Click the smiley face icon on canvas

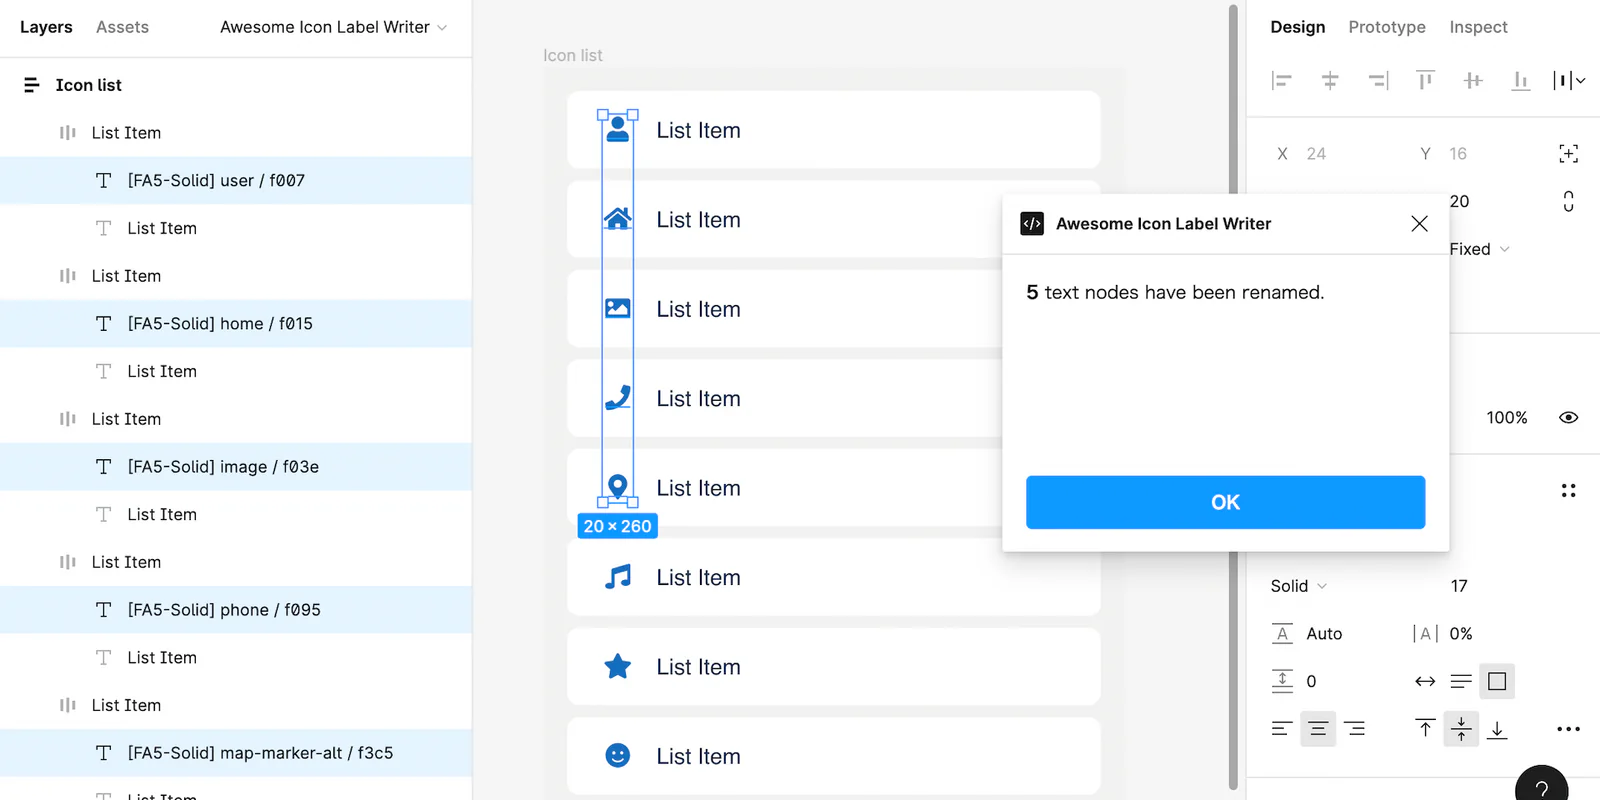tap(618, 755)
